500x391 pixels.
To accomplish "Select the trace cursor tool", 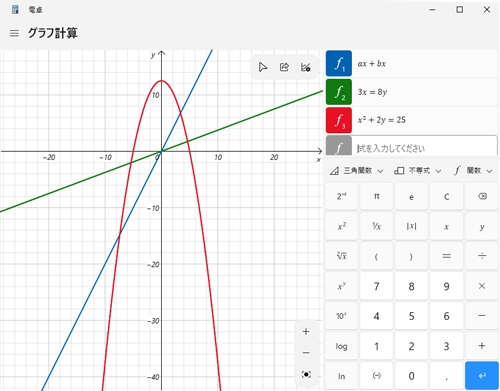I will (263, 67).
